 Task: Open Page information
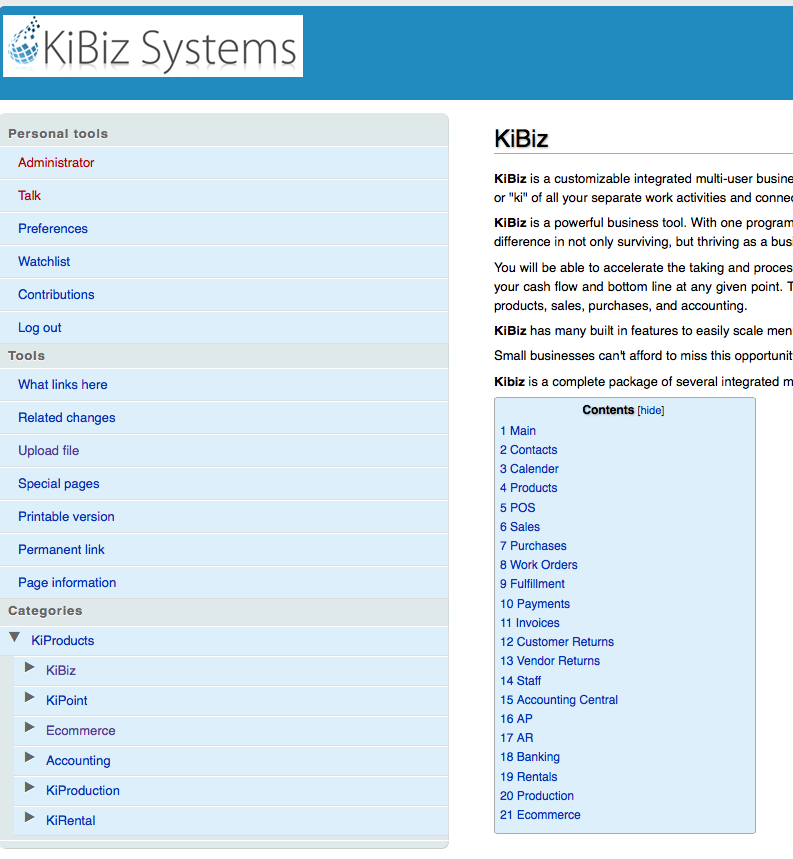click(67, 582)
